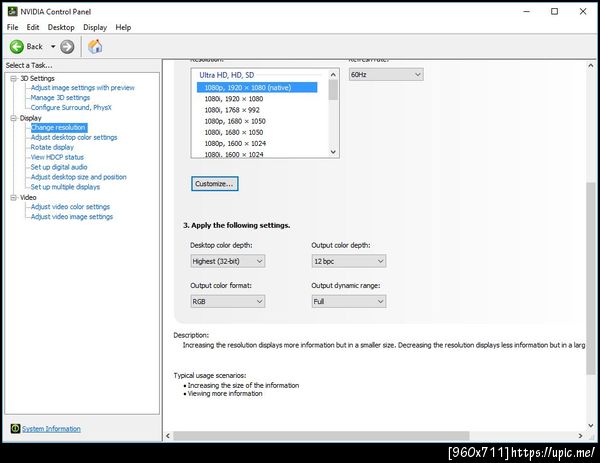Open the Edit menu

33,27
